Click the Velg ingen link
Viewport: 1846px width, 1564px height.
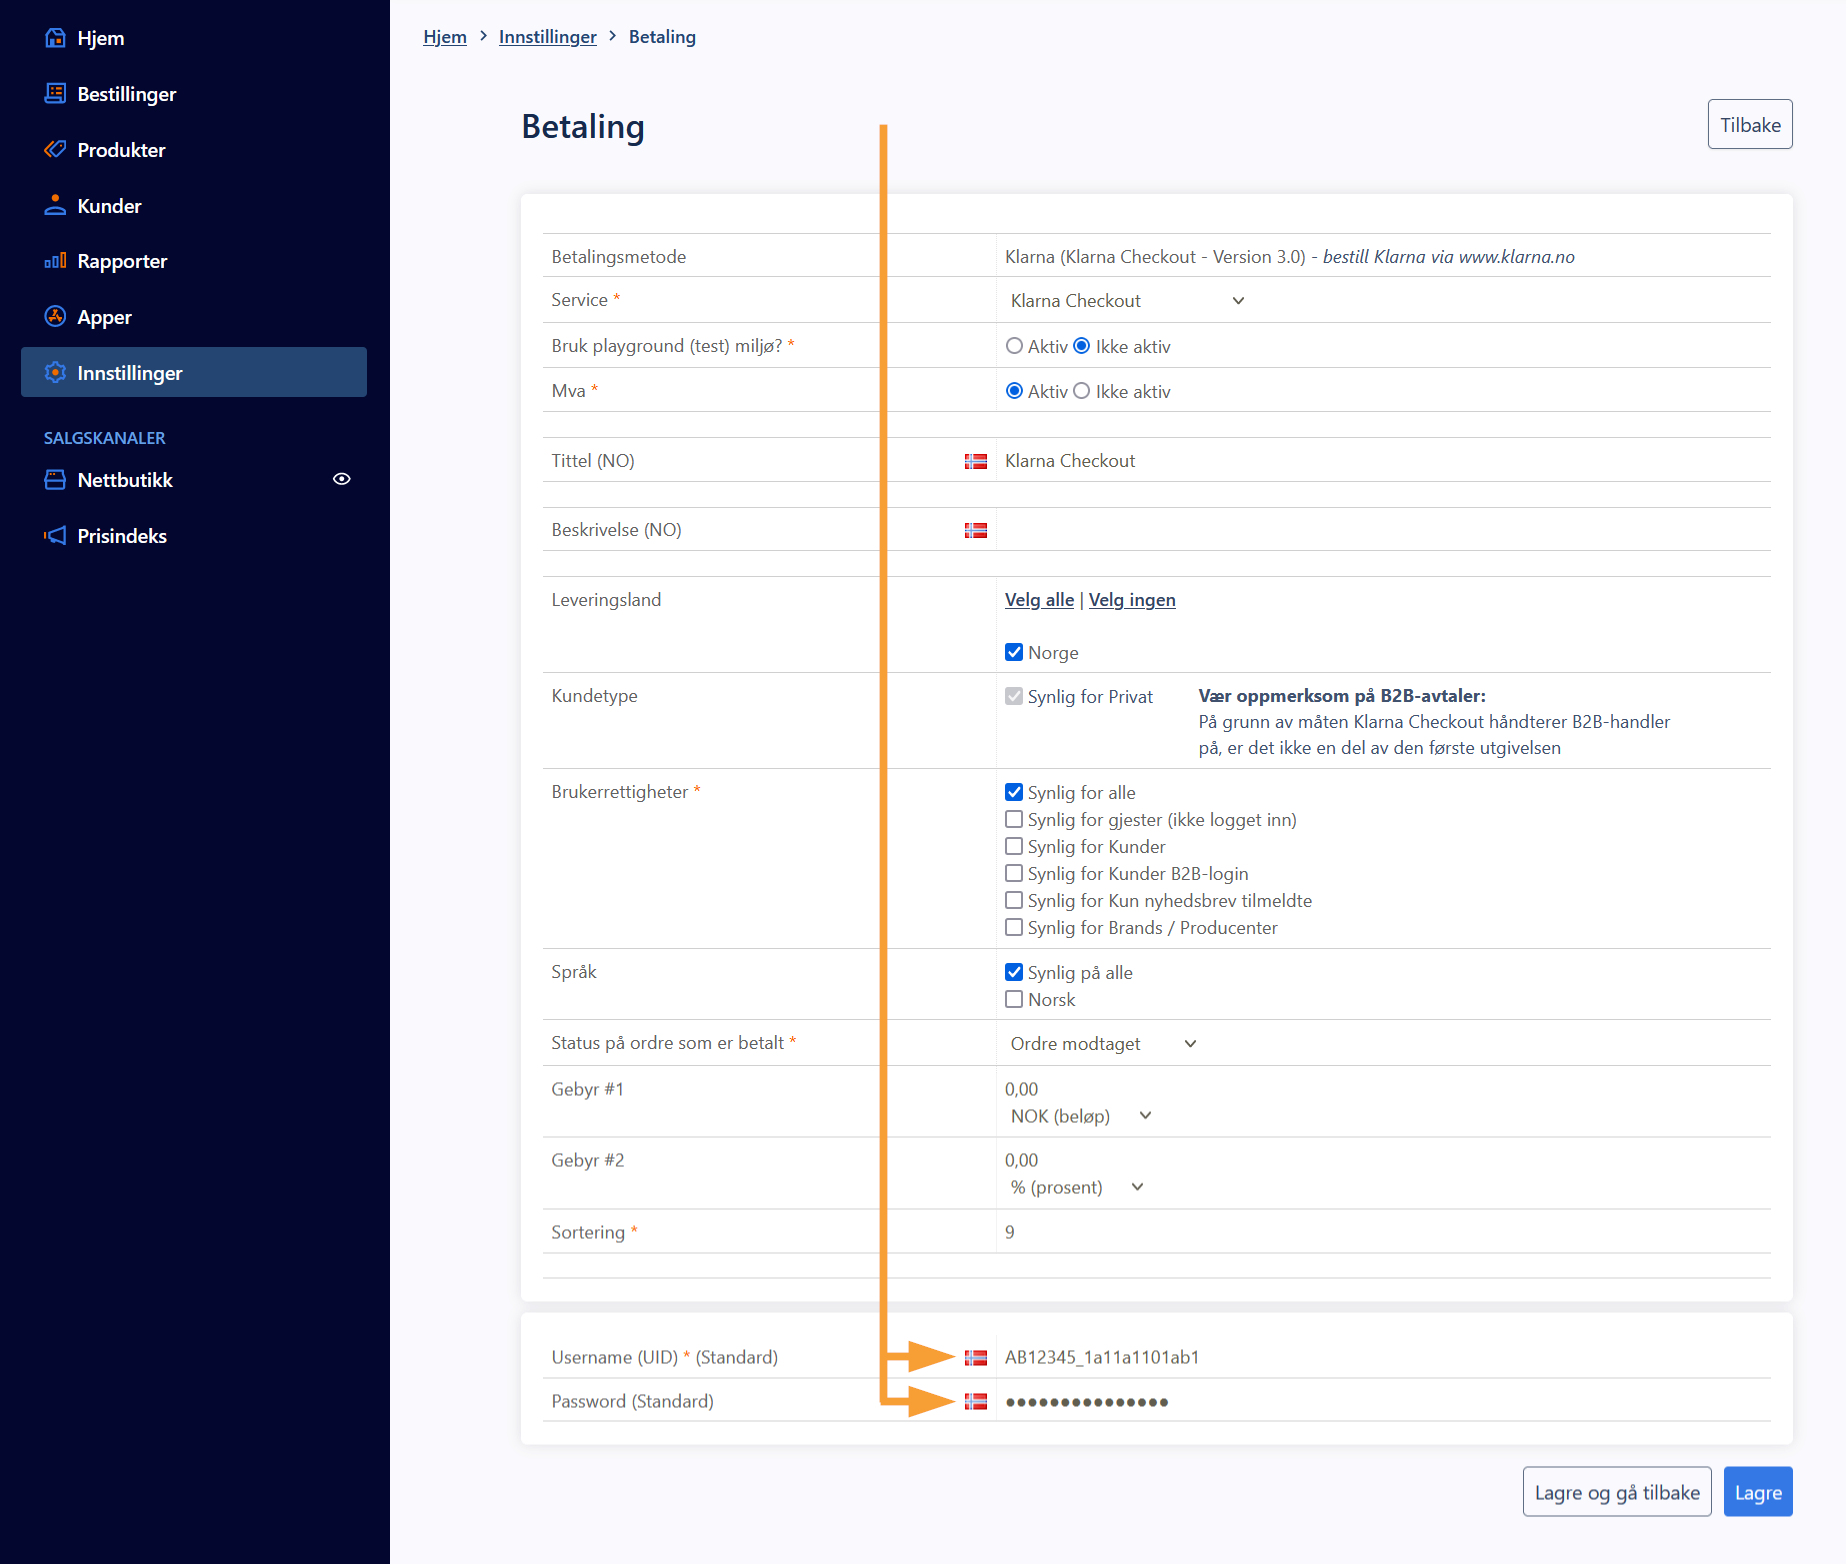click(1132, 600)
